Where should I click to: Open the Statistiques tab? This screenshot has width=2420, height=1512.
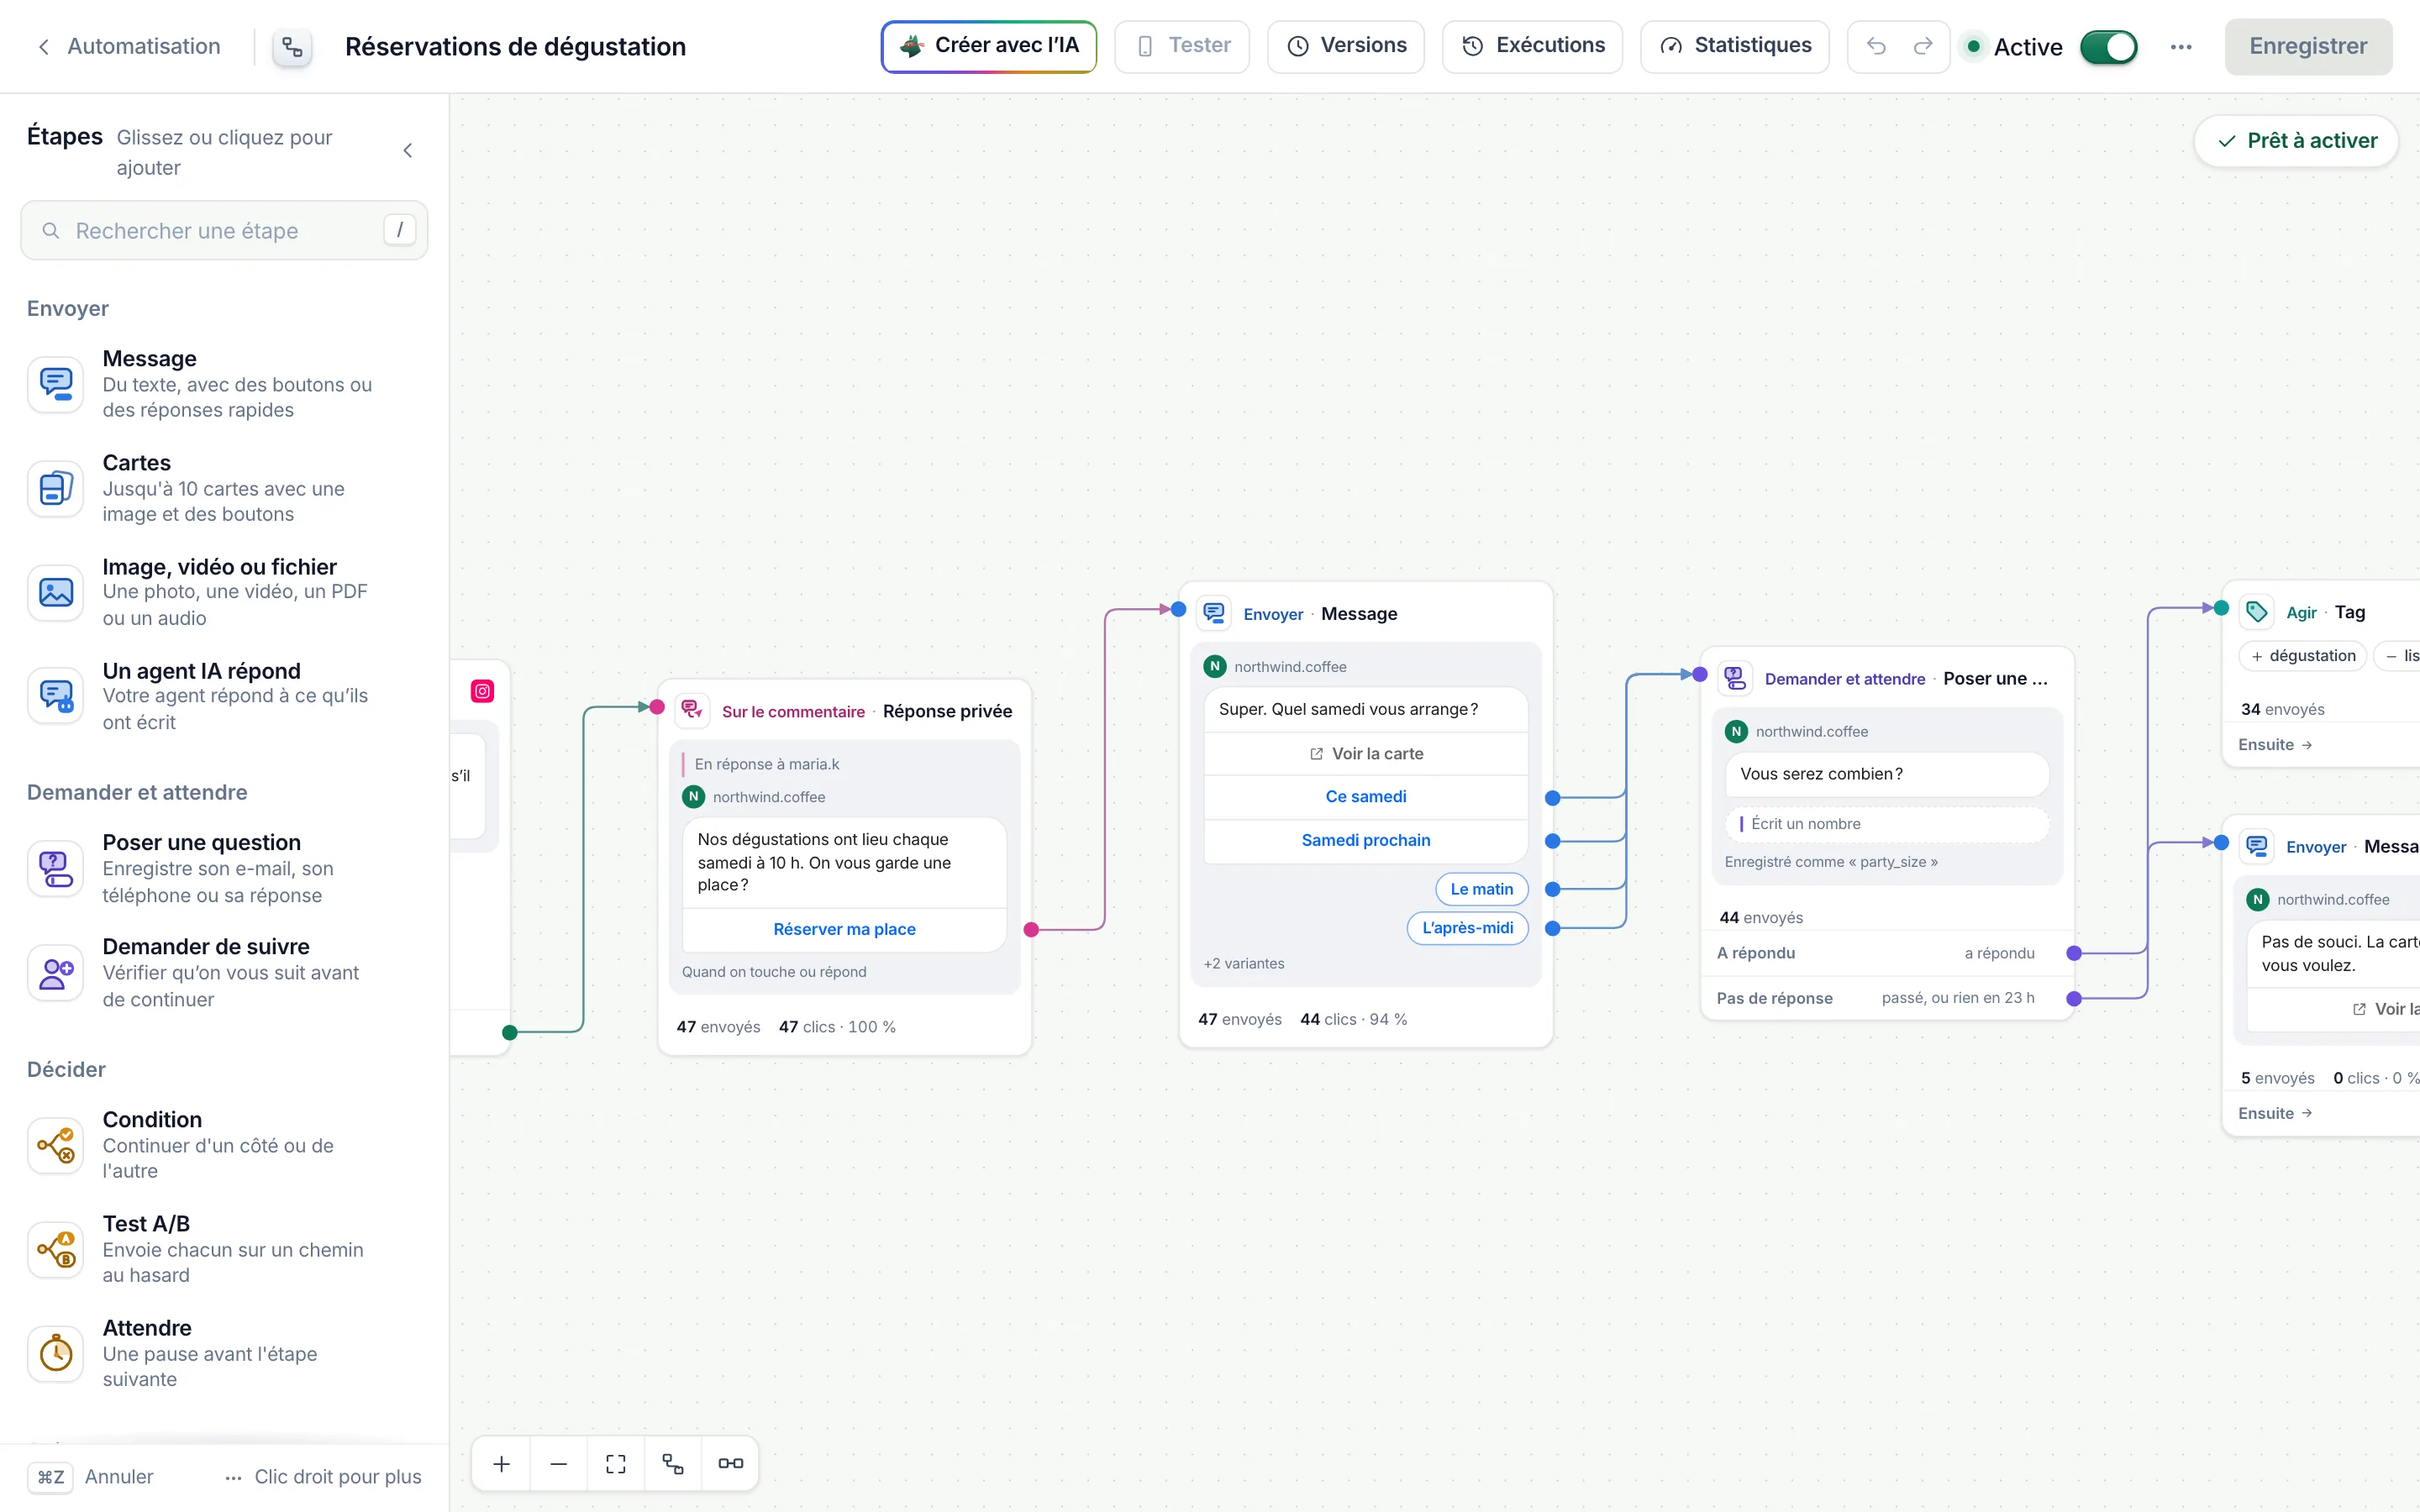[1734, 46]
